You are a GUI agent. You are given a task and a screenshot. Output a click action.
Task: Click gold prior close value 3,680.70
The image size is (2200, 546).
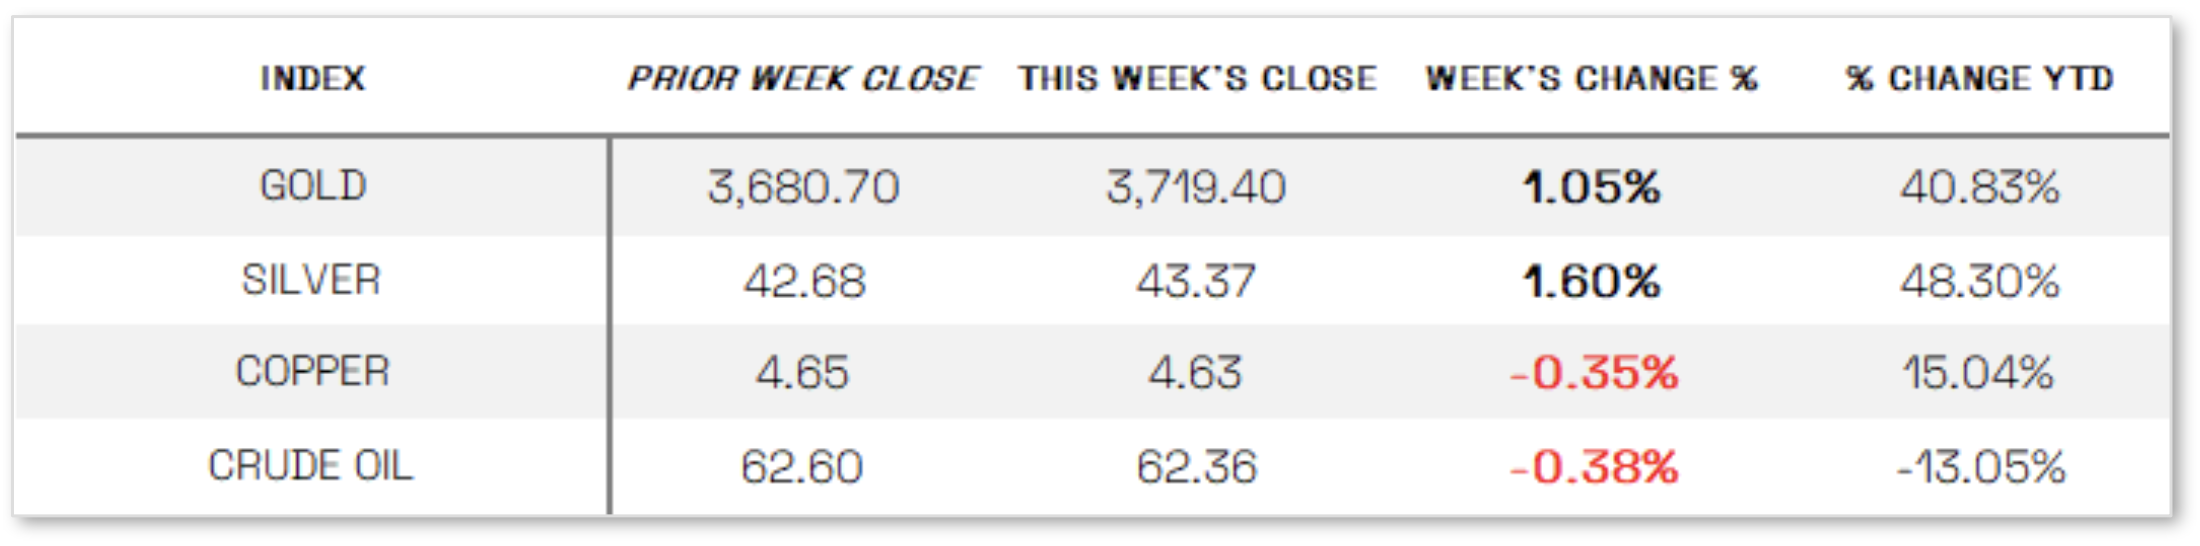tap(803, 187)
